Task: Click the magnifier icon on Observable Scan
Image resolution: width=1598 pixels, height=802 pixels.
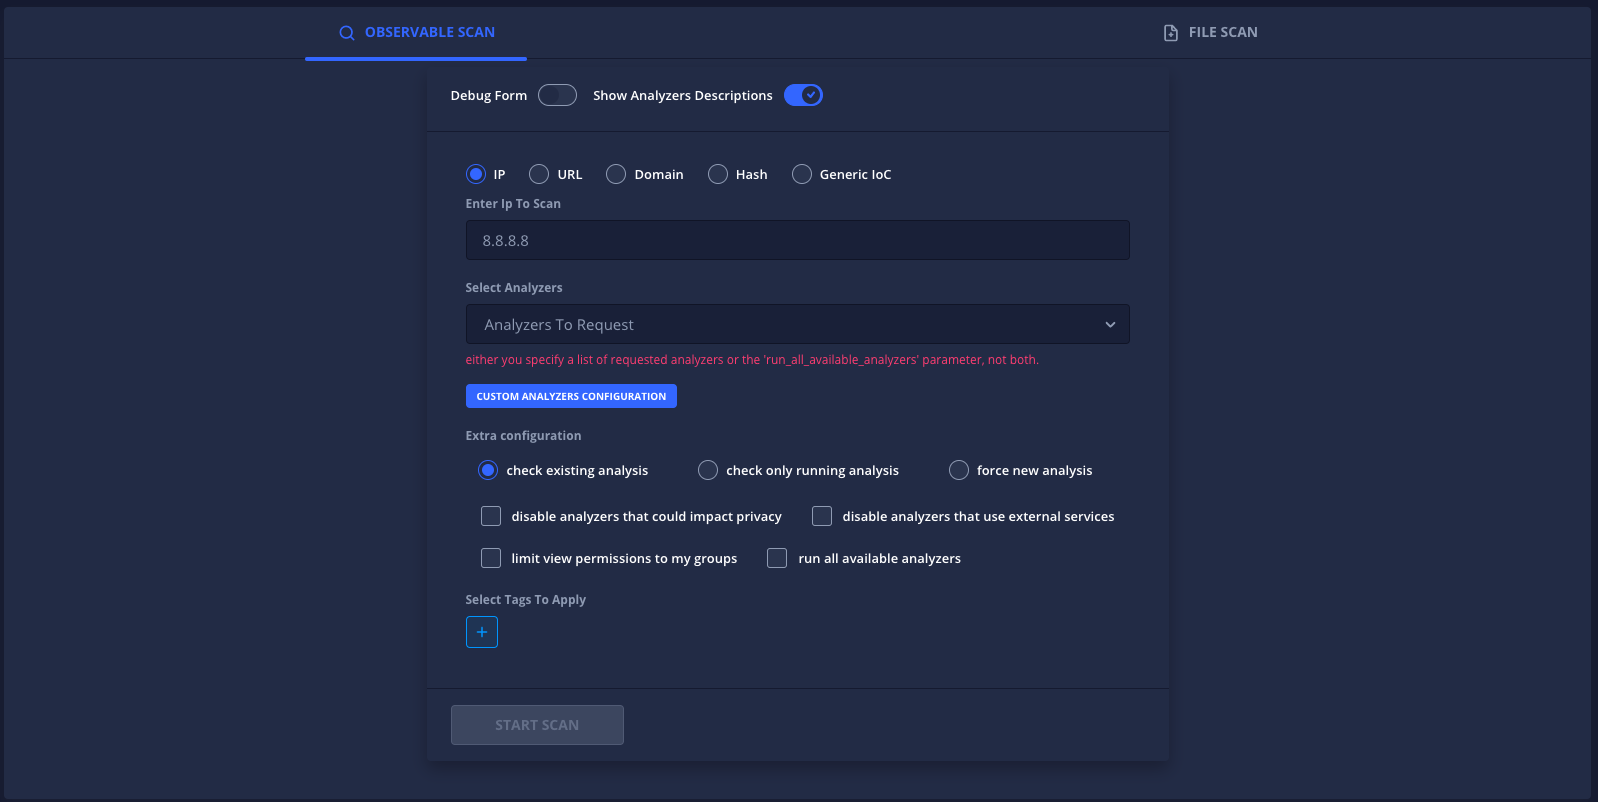Action: coord(347,33)
